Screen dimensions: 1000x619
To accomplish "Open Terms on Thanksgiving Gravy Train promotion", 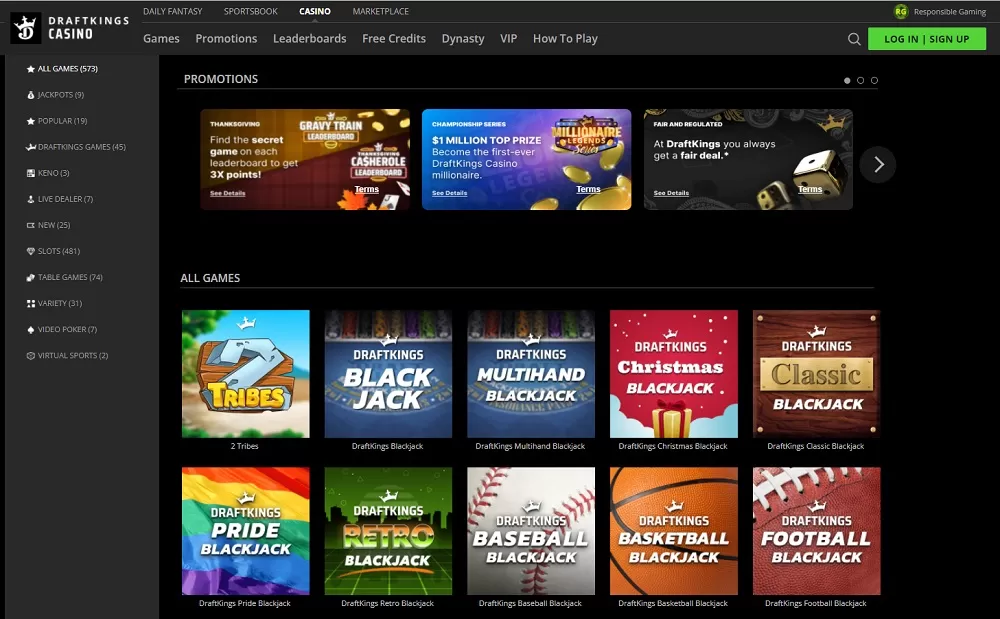I will (367, 189).
